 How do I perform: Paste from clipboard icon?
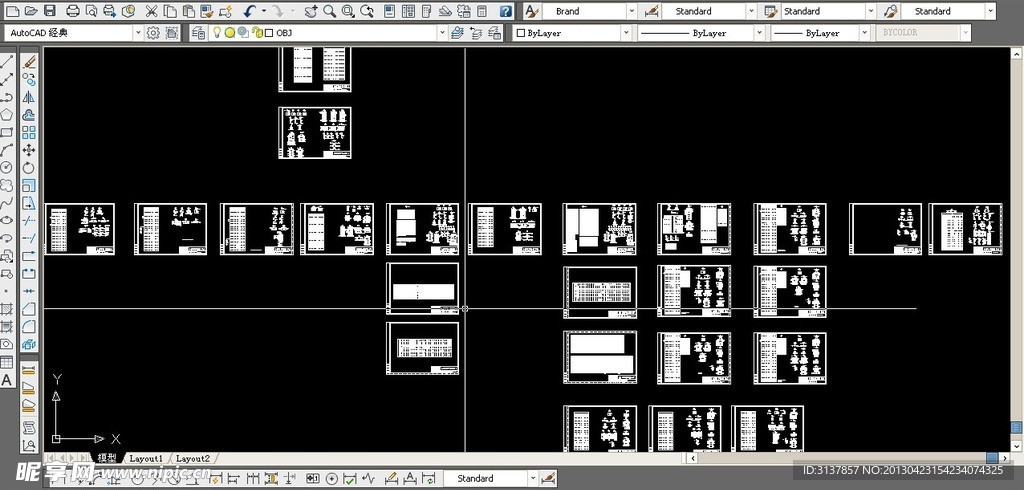click(188, 11)
